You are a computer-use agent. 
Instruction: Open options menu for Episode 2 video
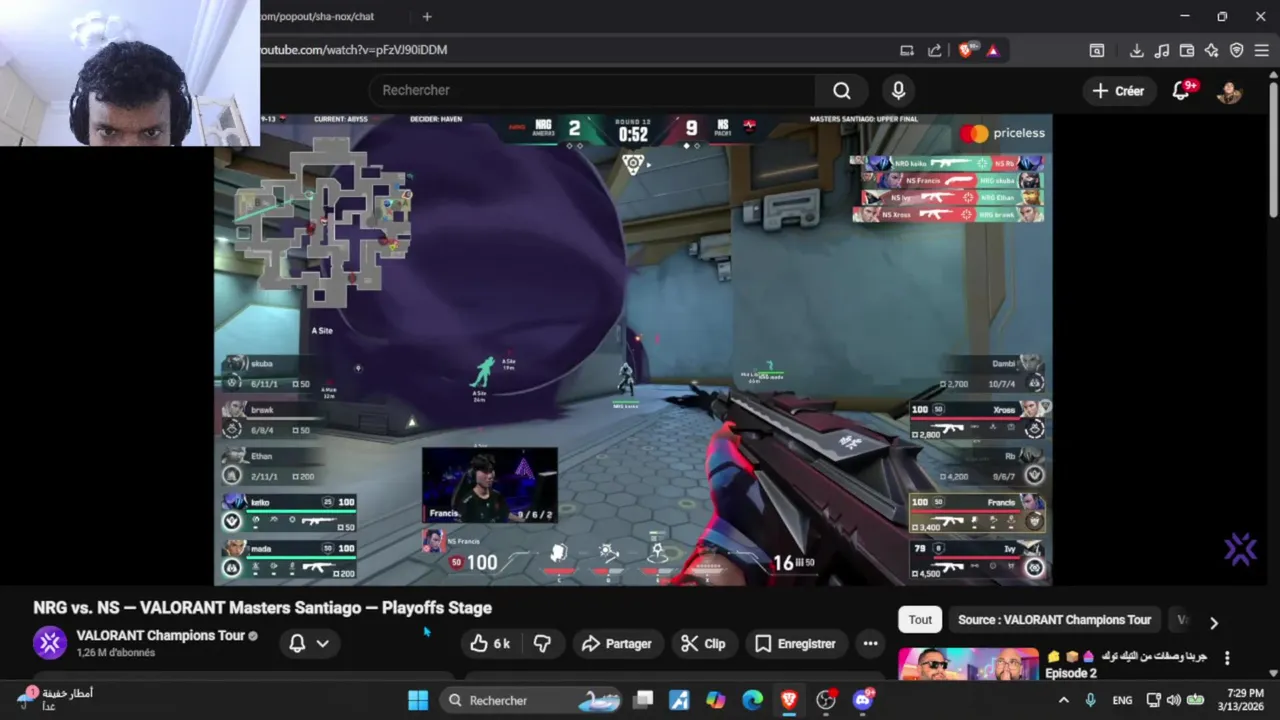(x=1227, y=658)
